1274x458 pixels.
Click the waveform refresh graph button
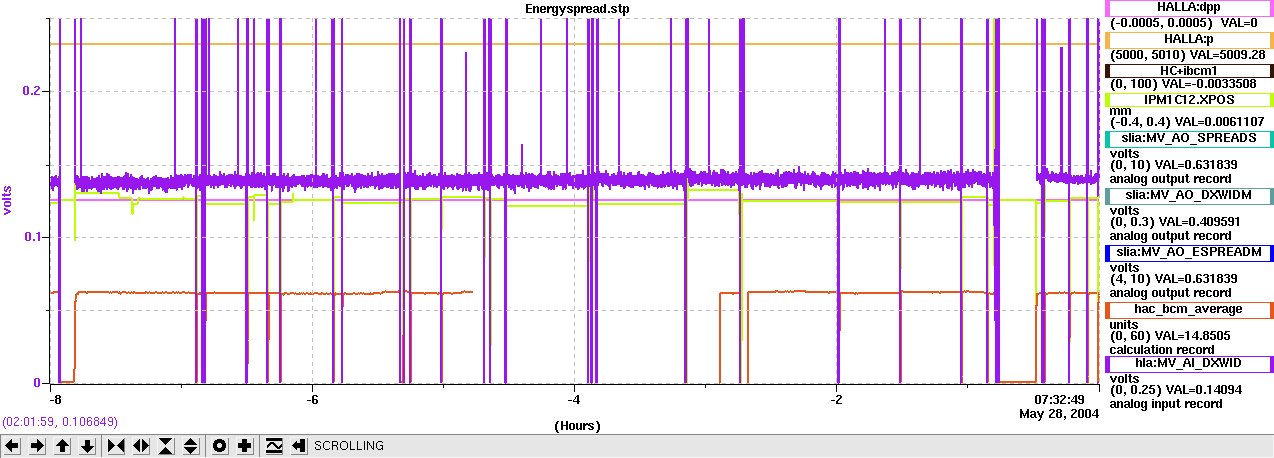[274, 445]
